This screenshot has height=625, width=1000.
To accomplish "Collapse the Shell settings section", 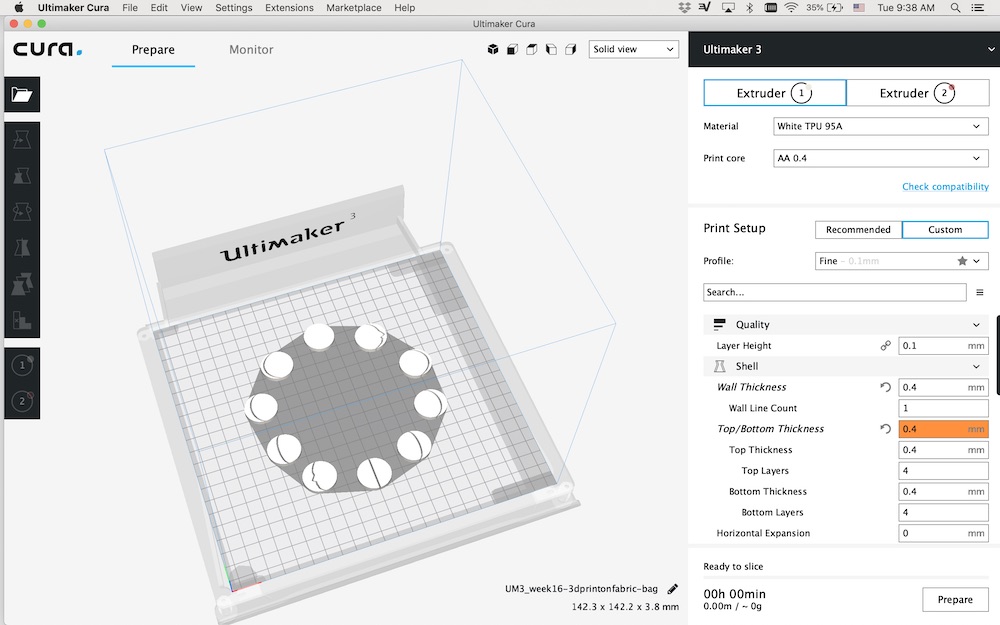I will point(845,366).
